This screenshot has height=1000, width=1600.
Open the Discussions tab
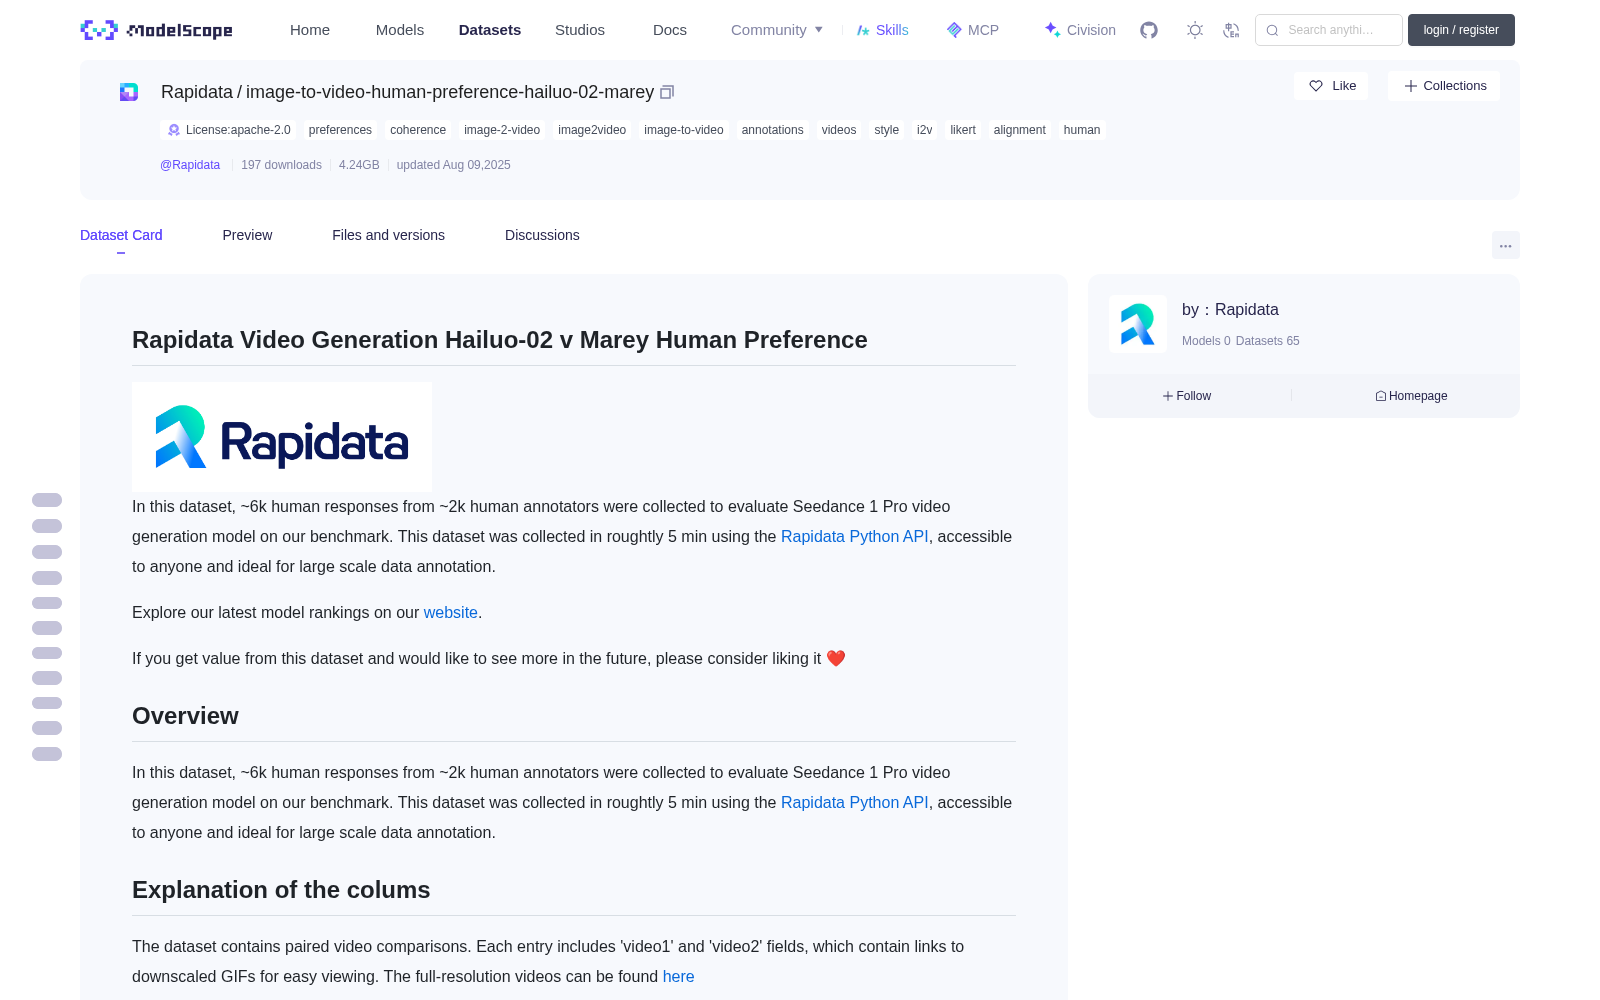tap(542, 235)
